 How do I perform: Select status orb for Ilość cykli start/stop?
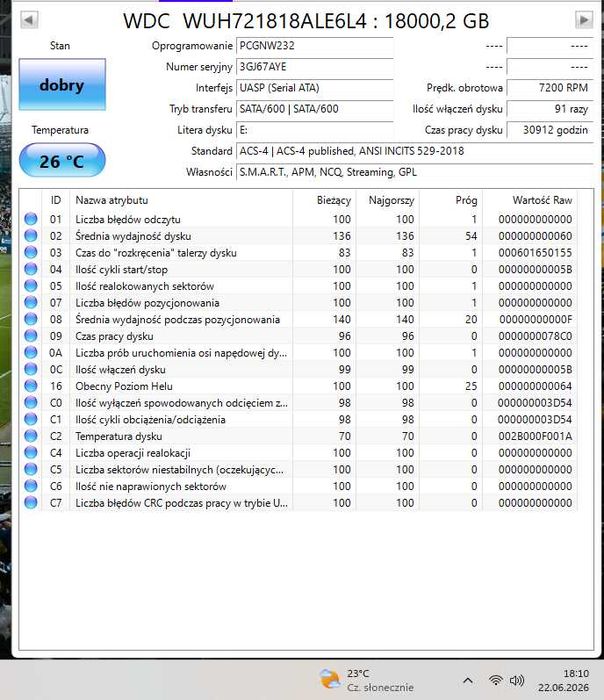[31, 269]
